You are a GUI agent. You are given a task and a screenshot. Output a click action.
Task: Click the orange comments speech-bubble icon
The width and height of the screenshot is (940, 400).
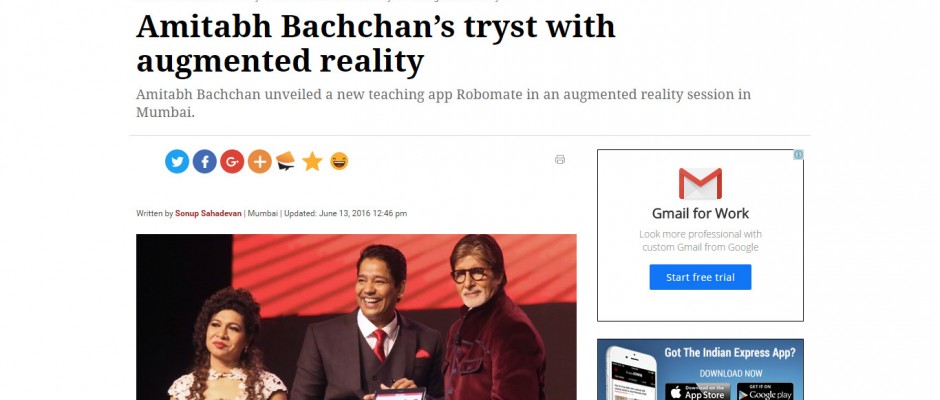click(x=285, y=161)
